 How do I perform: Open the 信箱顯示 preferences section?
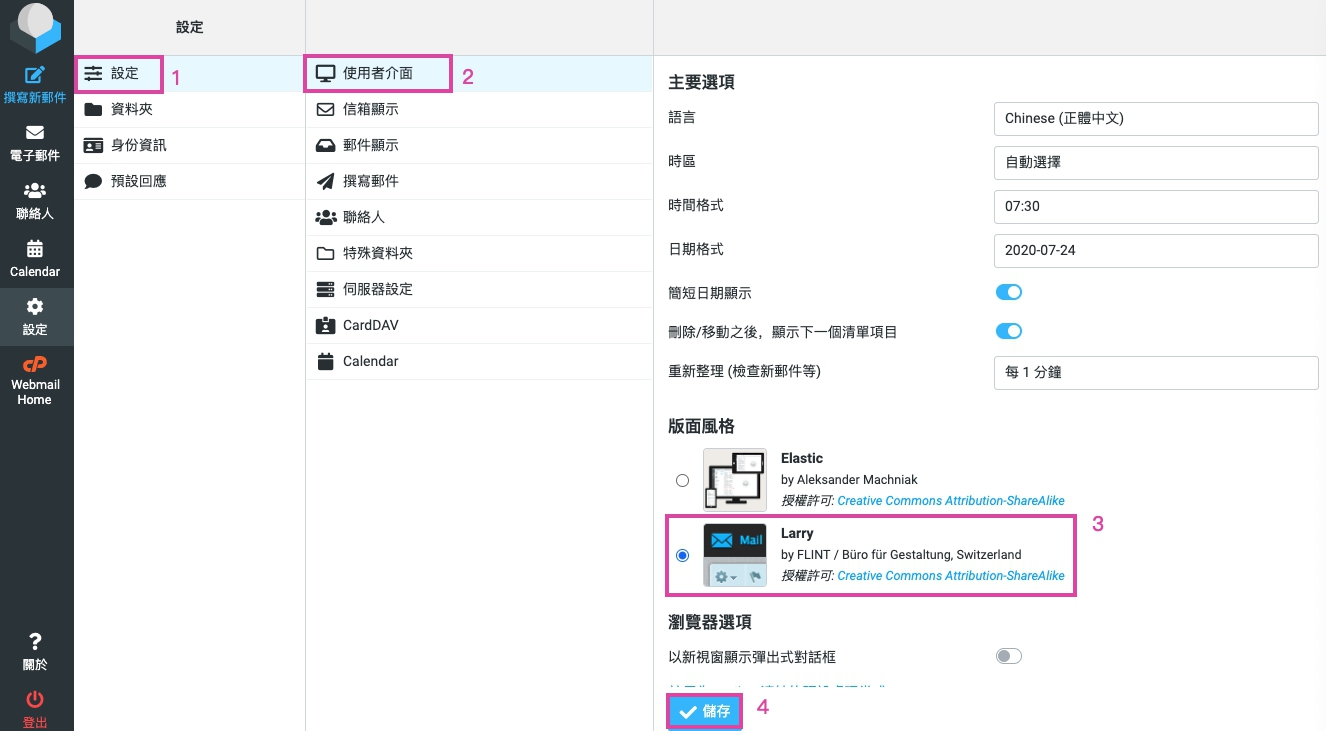pyautogui.click(x=370, y=109)
